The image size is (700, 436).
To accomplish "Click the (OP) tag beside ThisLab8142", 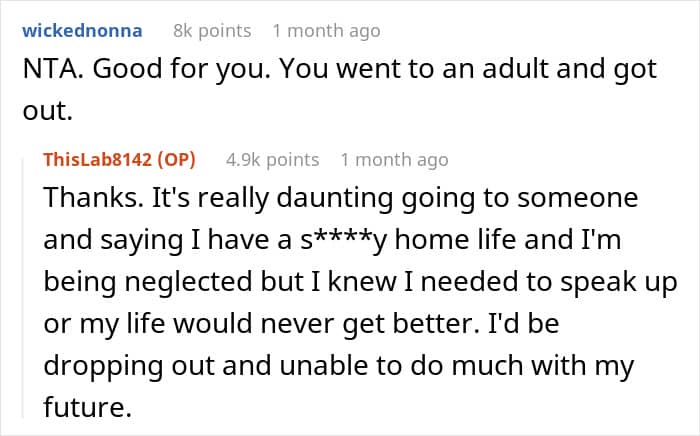I will click(176, 159).
